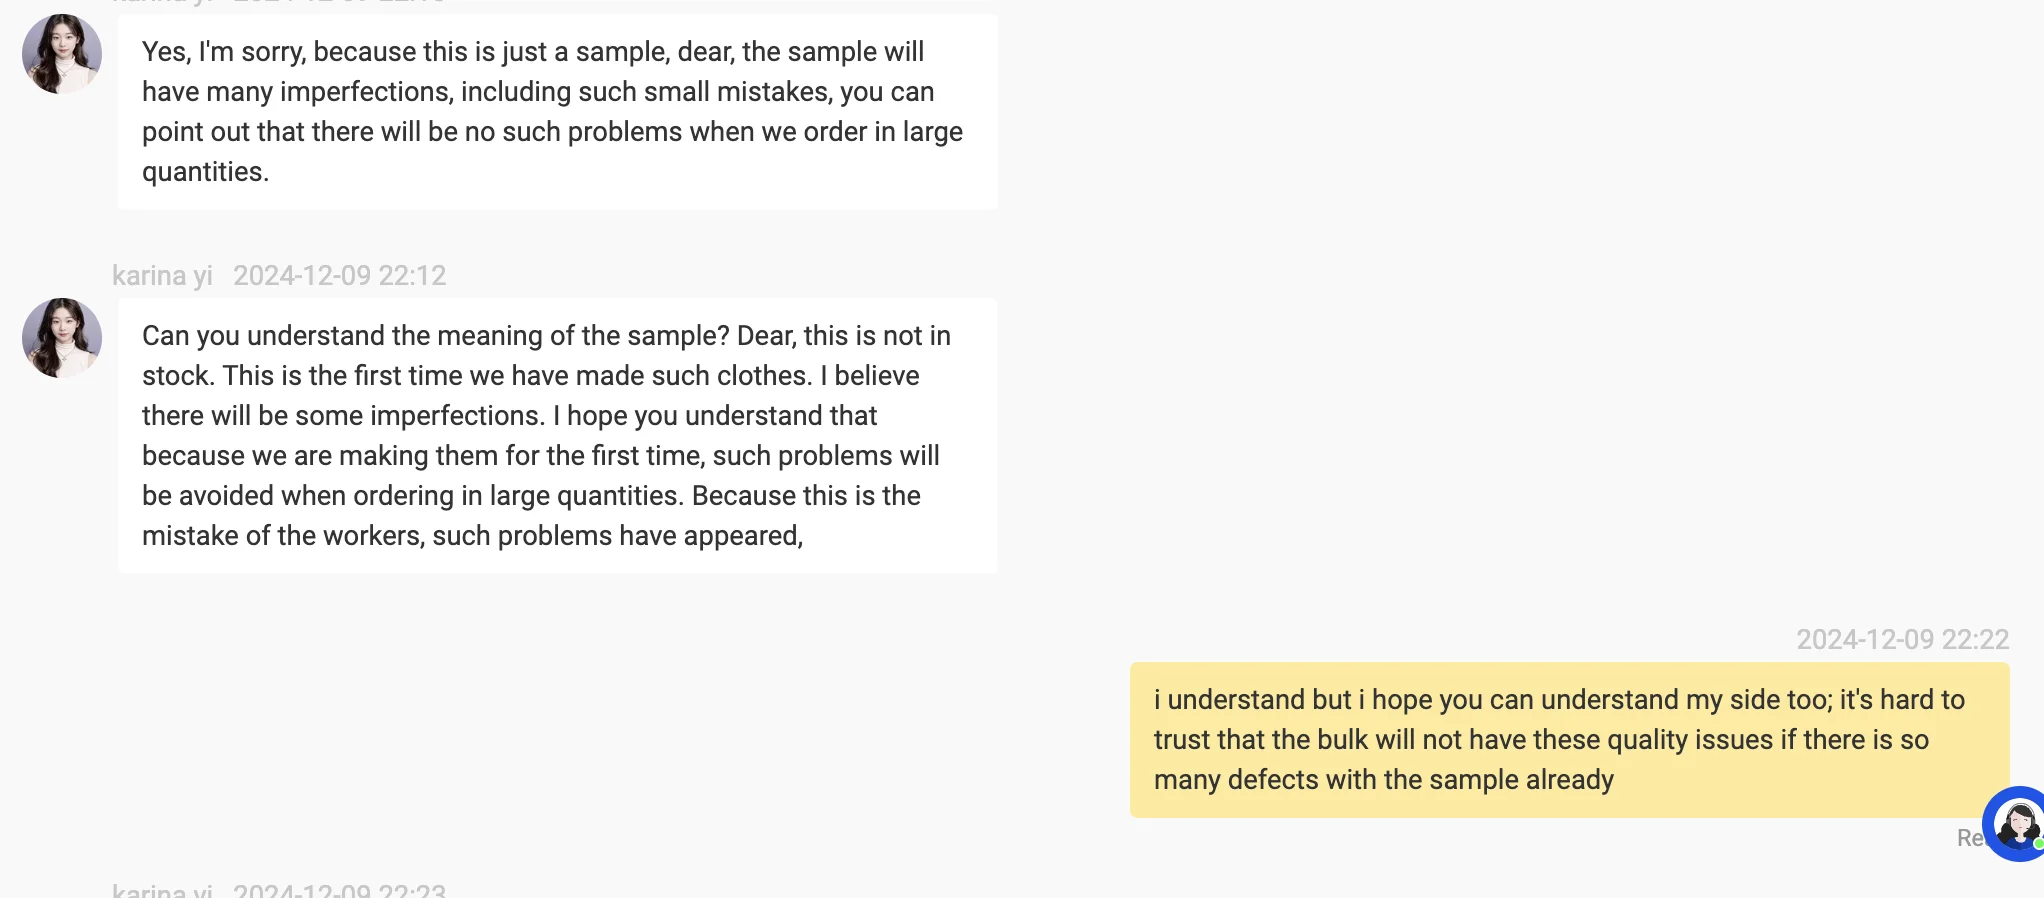Click the green online status dot
Screen dimensions: 2044x898
(2038, 844)
